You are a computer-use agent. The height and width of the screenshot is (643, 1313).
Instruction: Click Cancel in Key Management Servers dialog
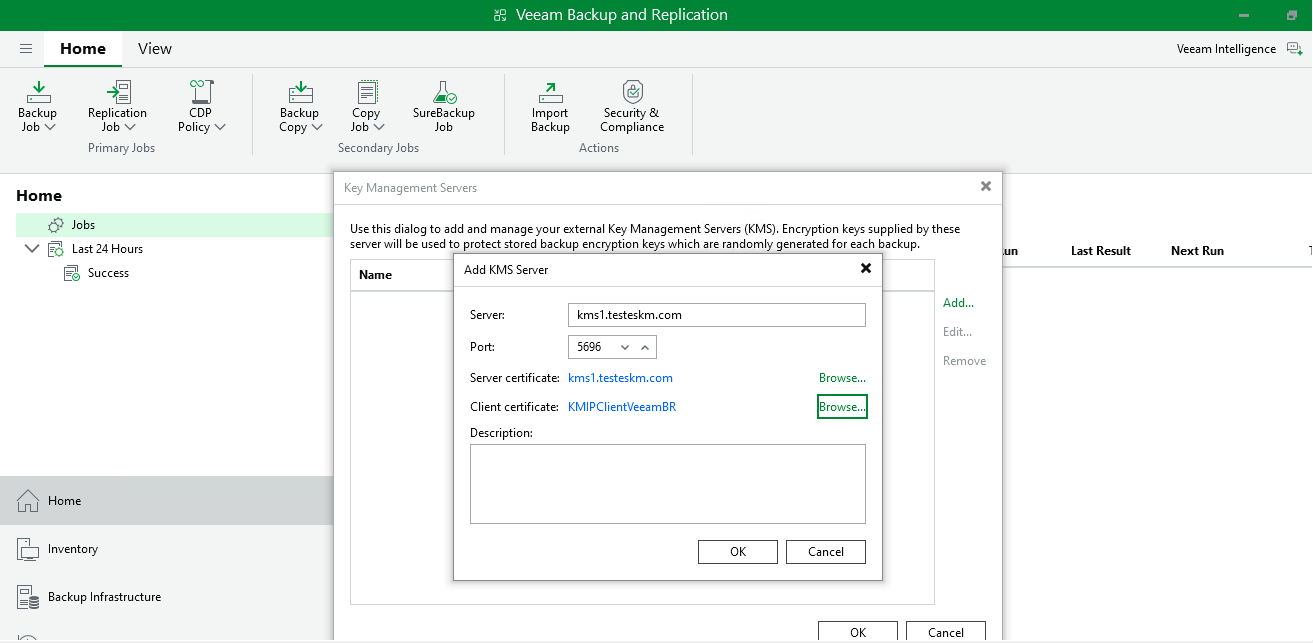tap(946, 632)
